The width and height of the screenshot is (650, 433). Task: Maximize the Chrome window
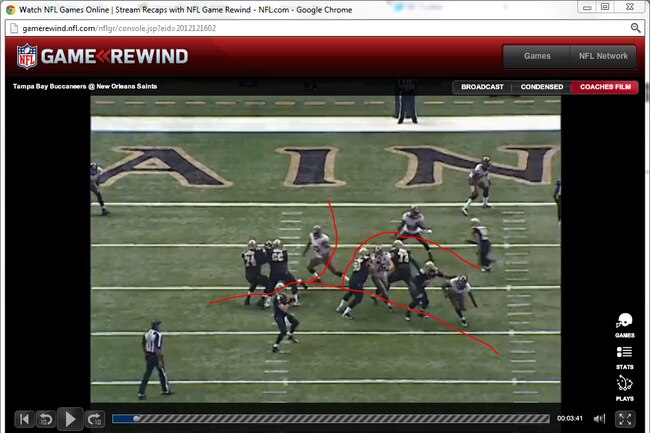point(605,7)
